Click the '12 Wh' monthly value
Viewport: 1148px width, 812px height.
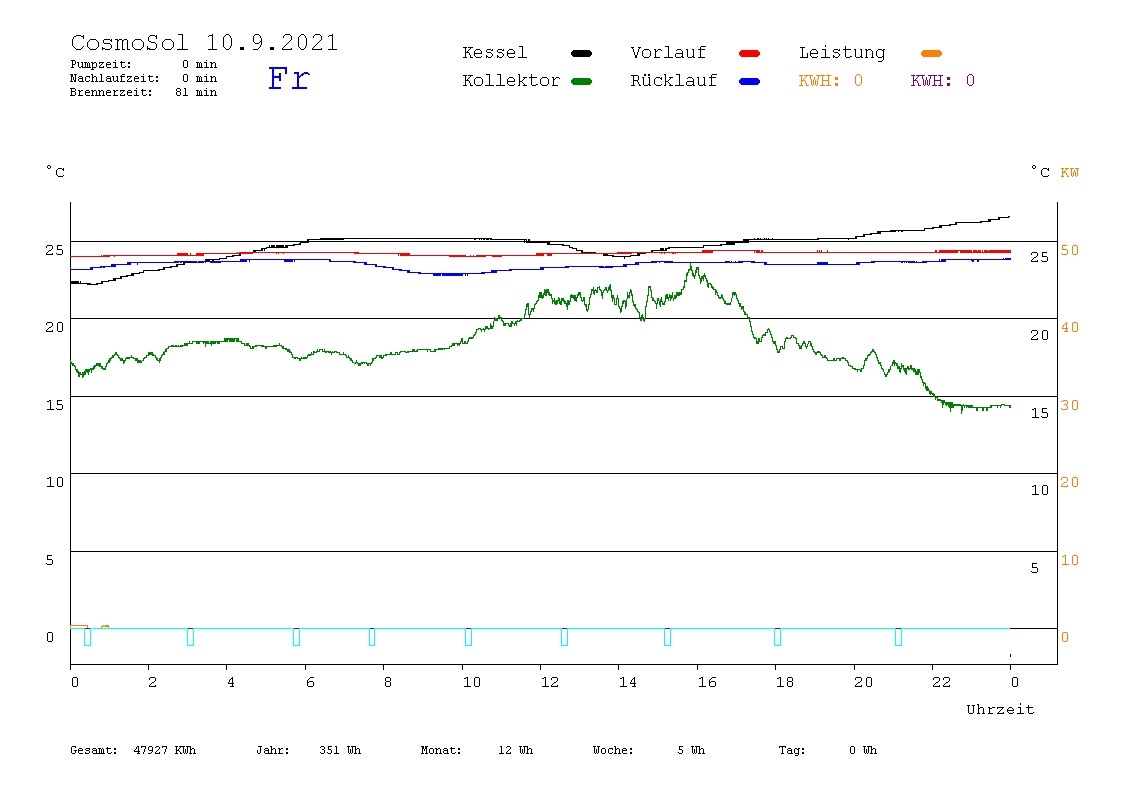515,750
